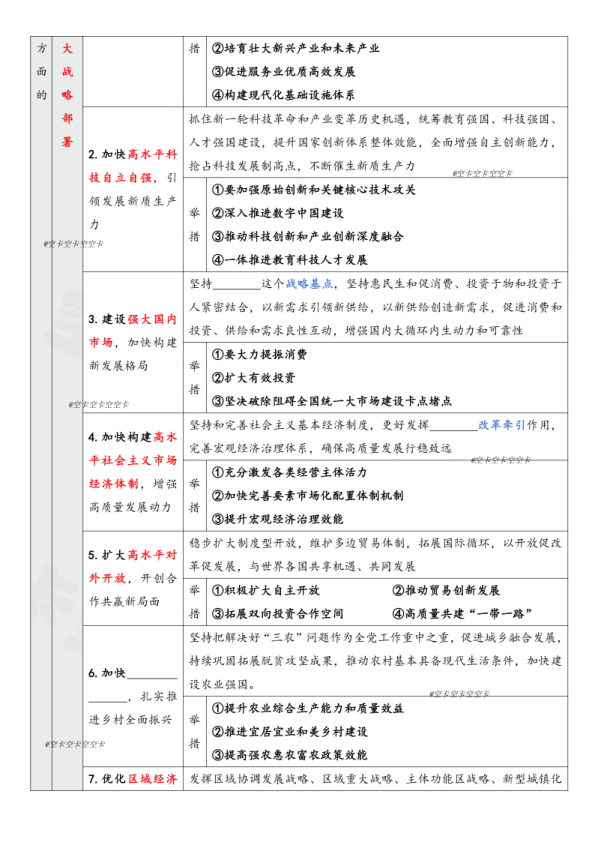The height and width of the screenshot is (842, 596).
Task: Click the line starting '持续巩固拓展脱贫攻坚成果'
Action: (375, 661)
